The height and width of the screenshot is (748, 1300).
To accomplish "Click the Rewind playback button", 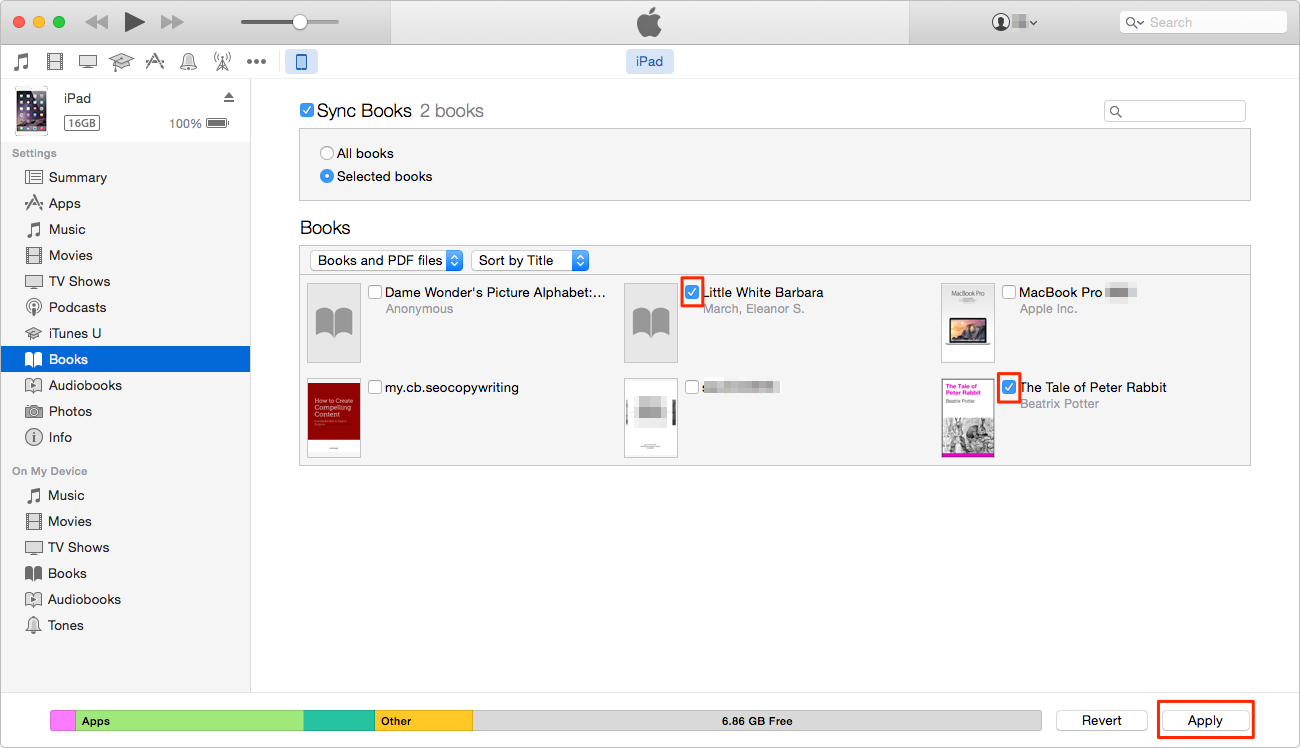I will (96, 22).
